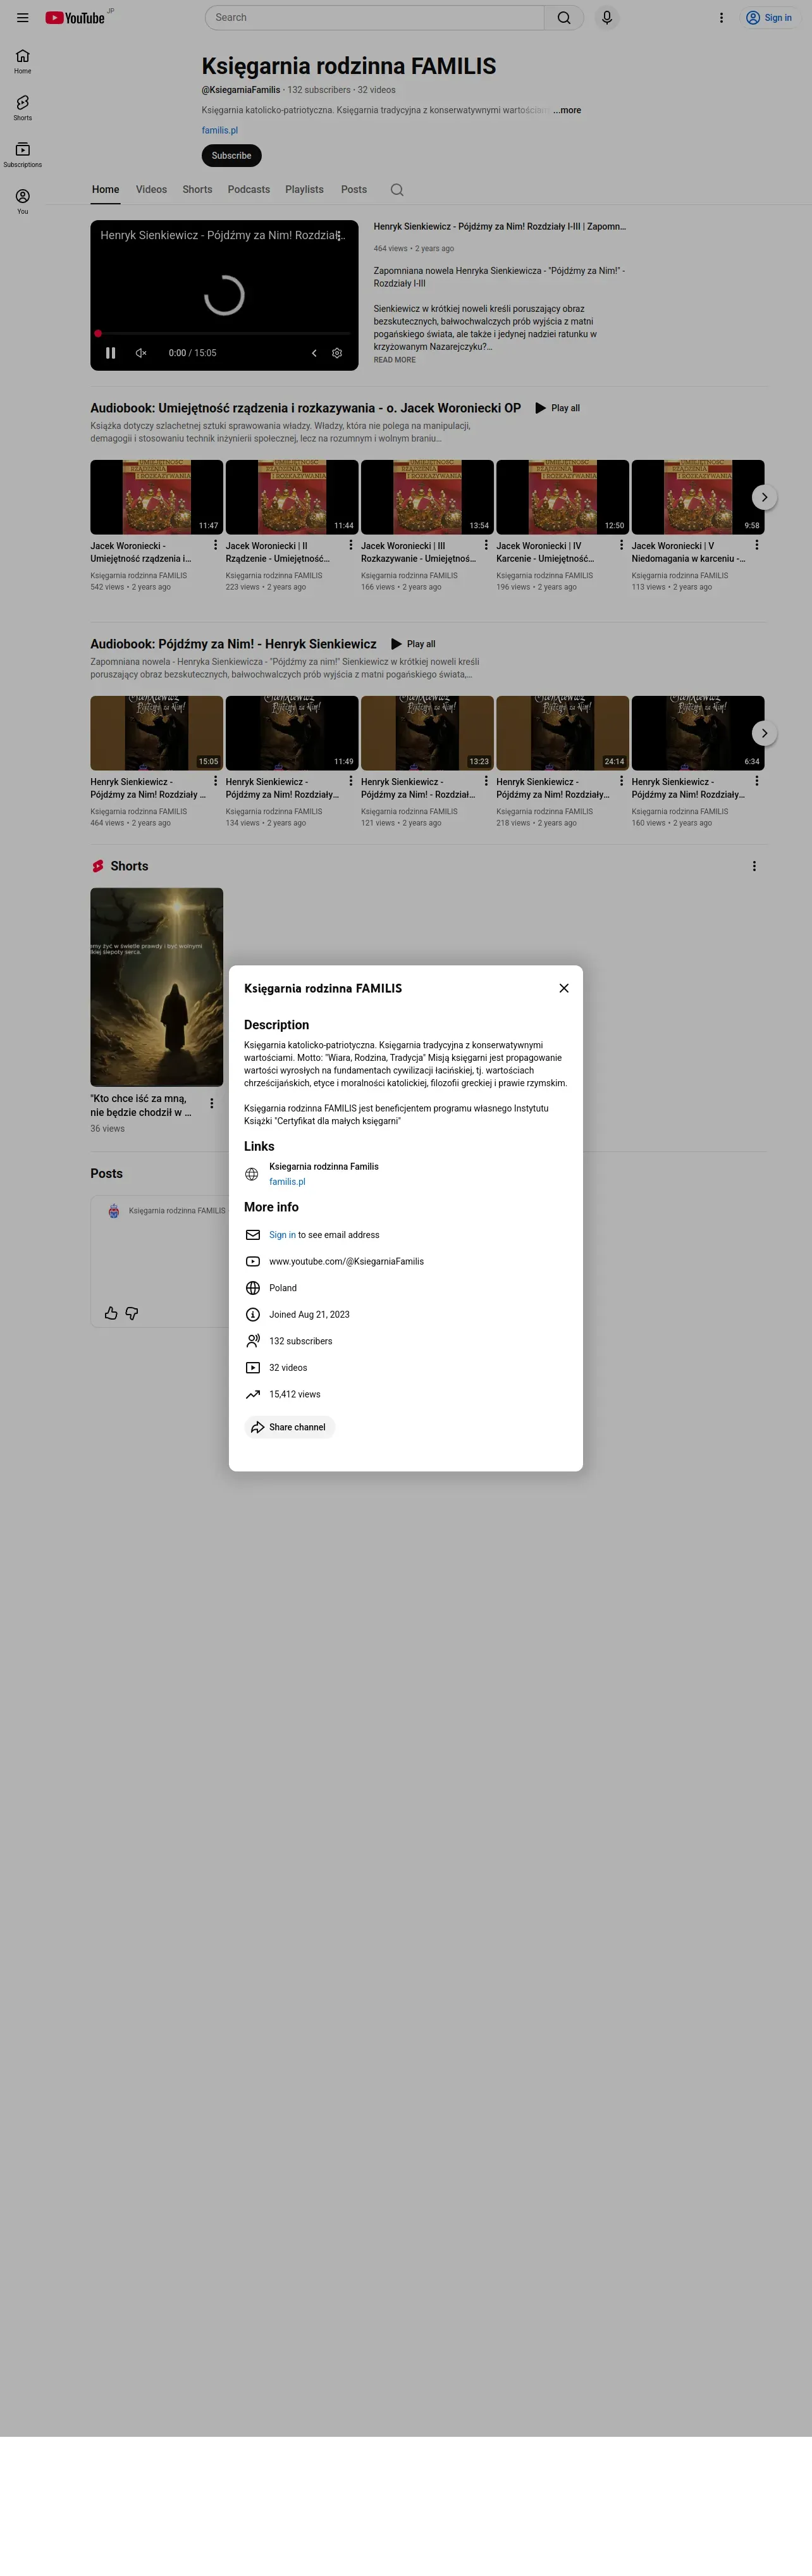
Task: Dislike the channel post
Action: (x=132, y=1313)
